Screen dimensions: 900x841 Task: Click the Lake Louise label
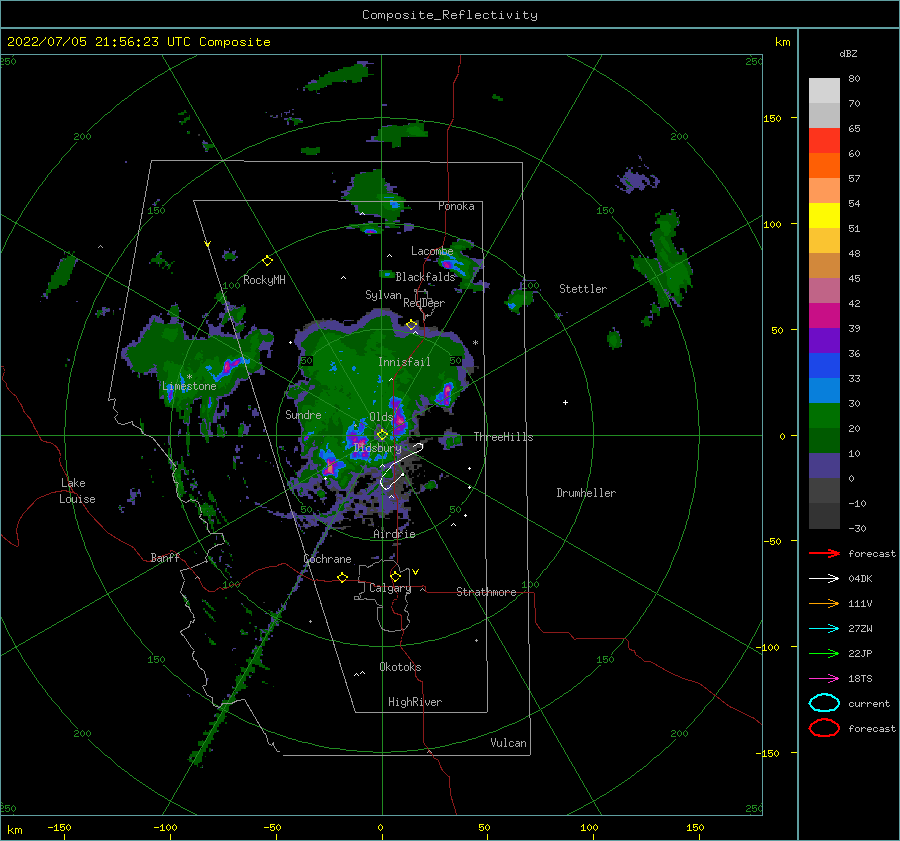tap(77, 491)
